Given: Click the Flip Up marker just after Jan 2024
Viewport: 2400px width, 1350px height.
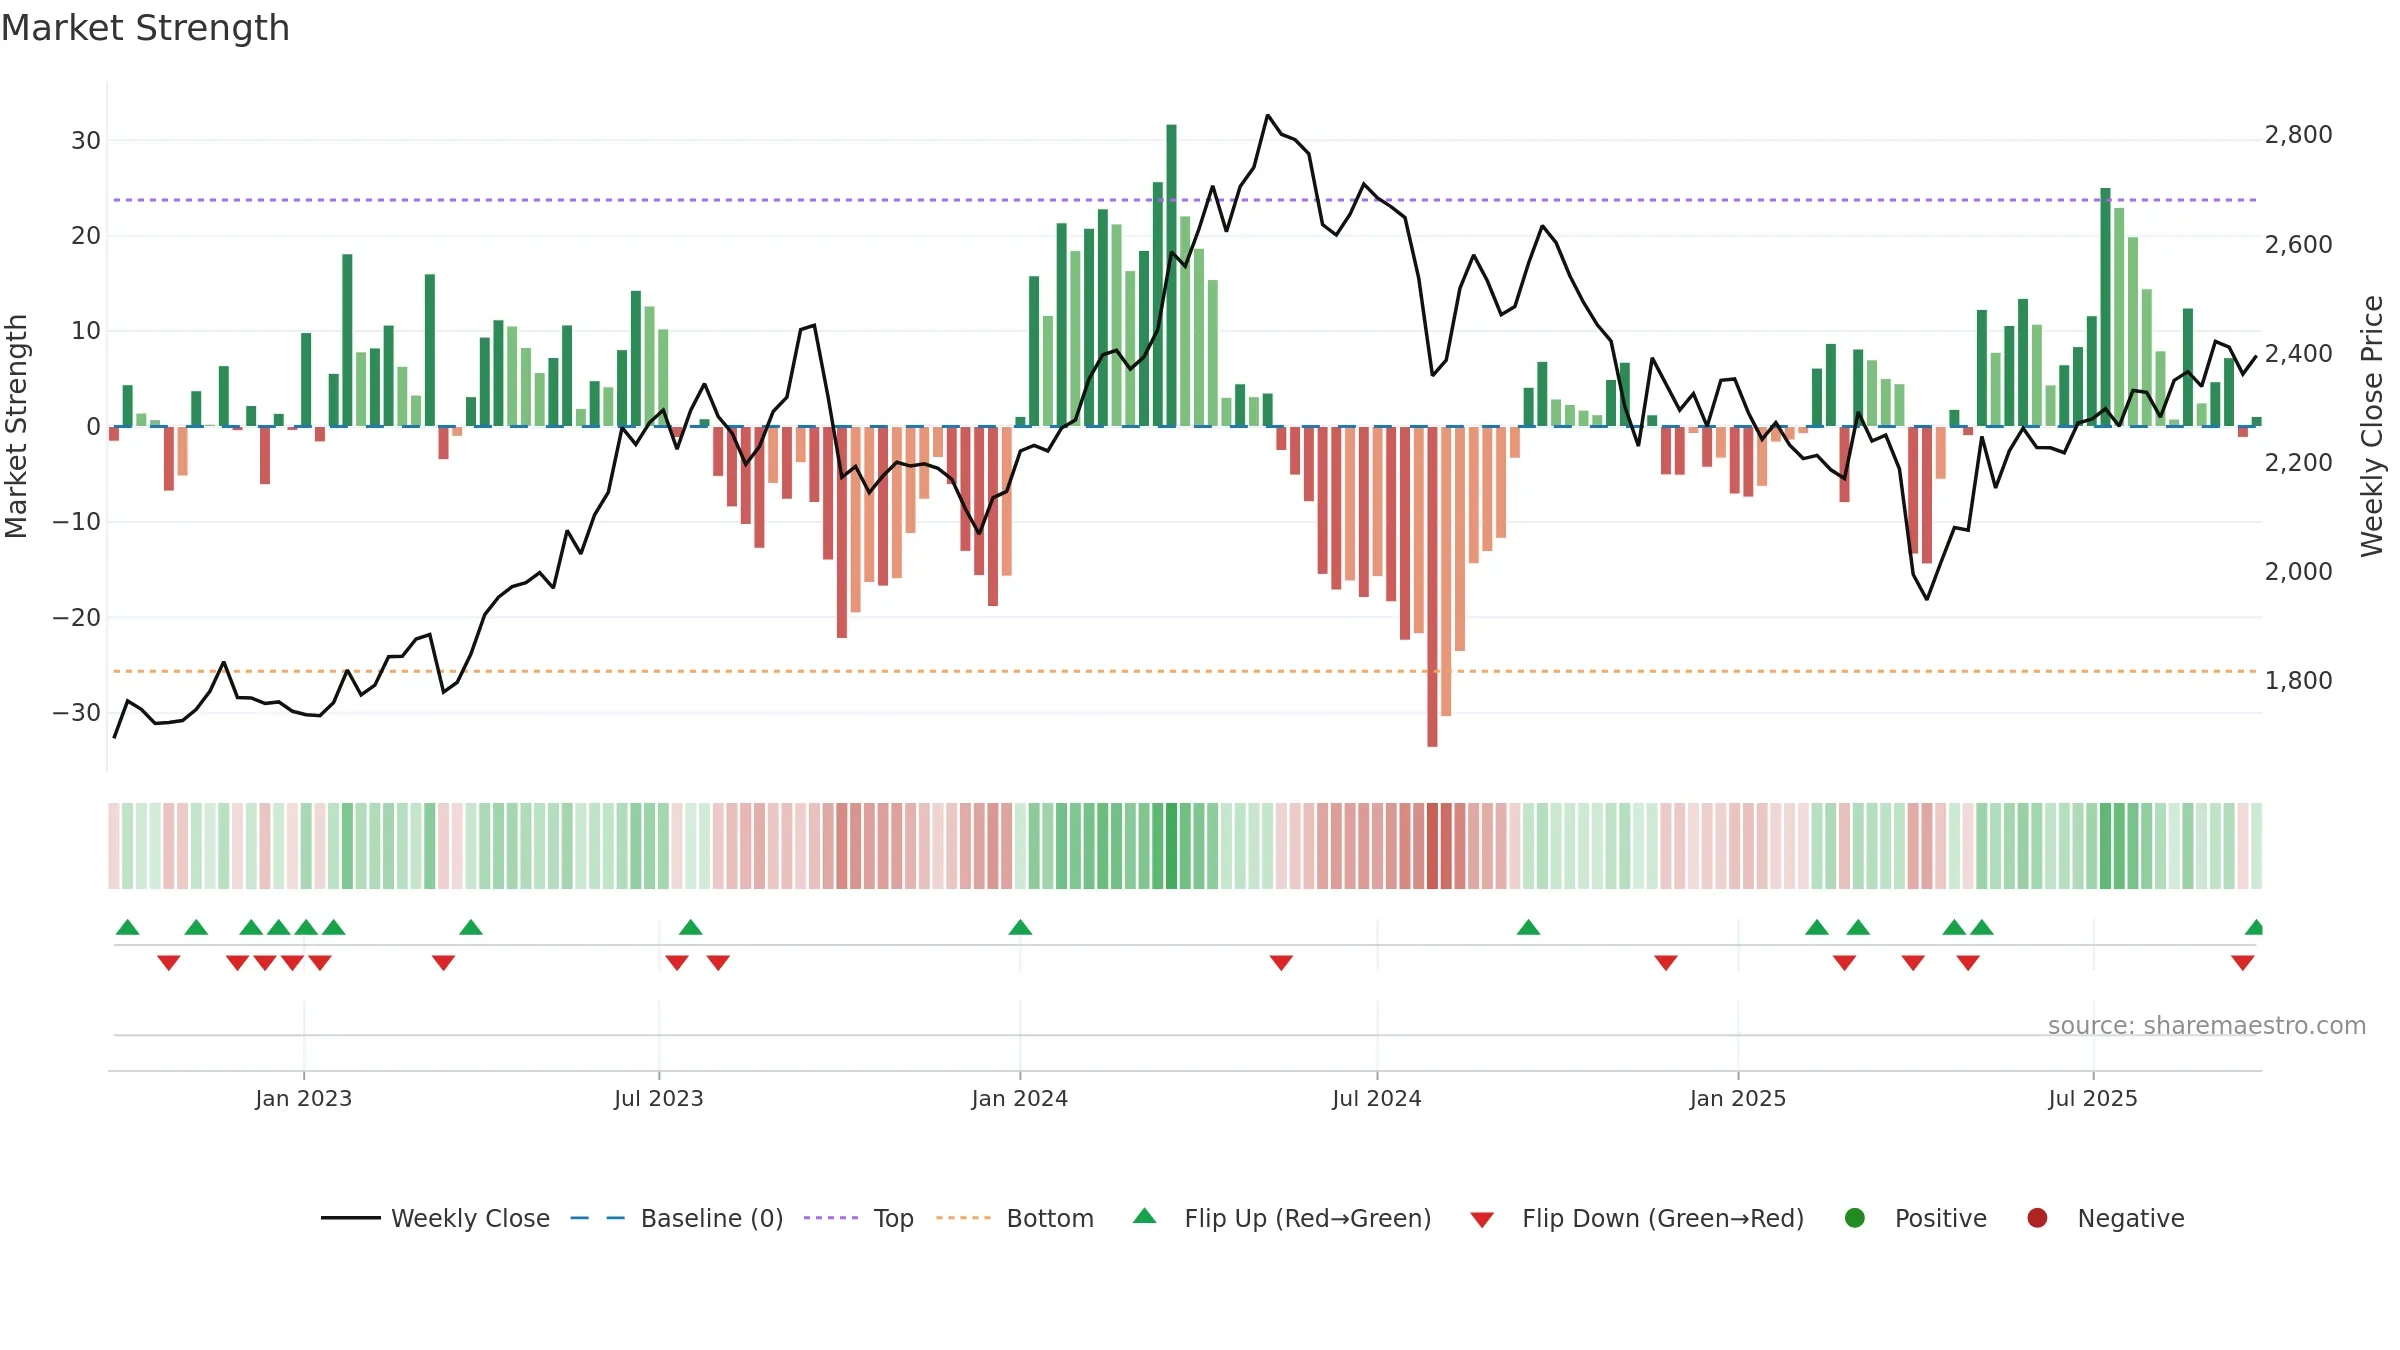Looking at the screenshot, I should tap(1020, 927).
